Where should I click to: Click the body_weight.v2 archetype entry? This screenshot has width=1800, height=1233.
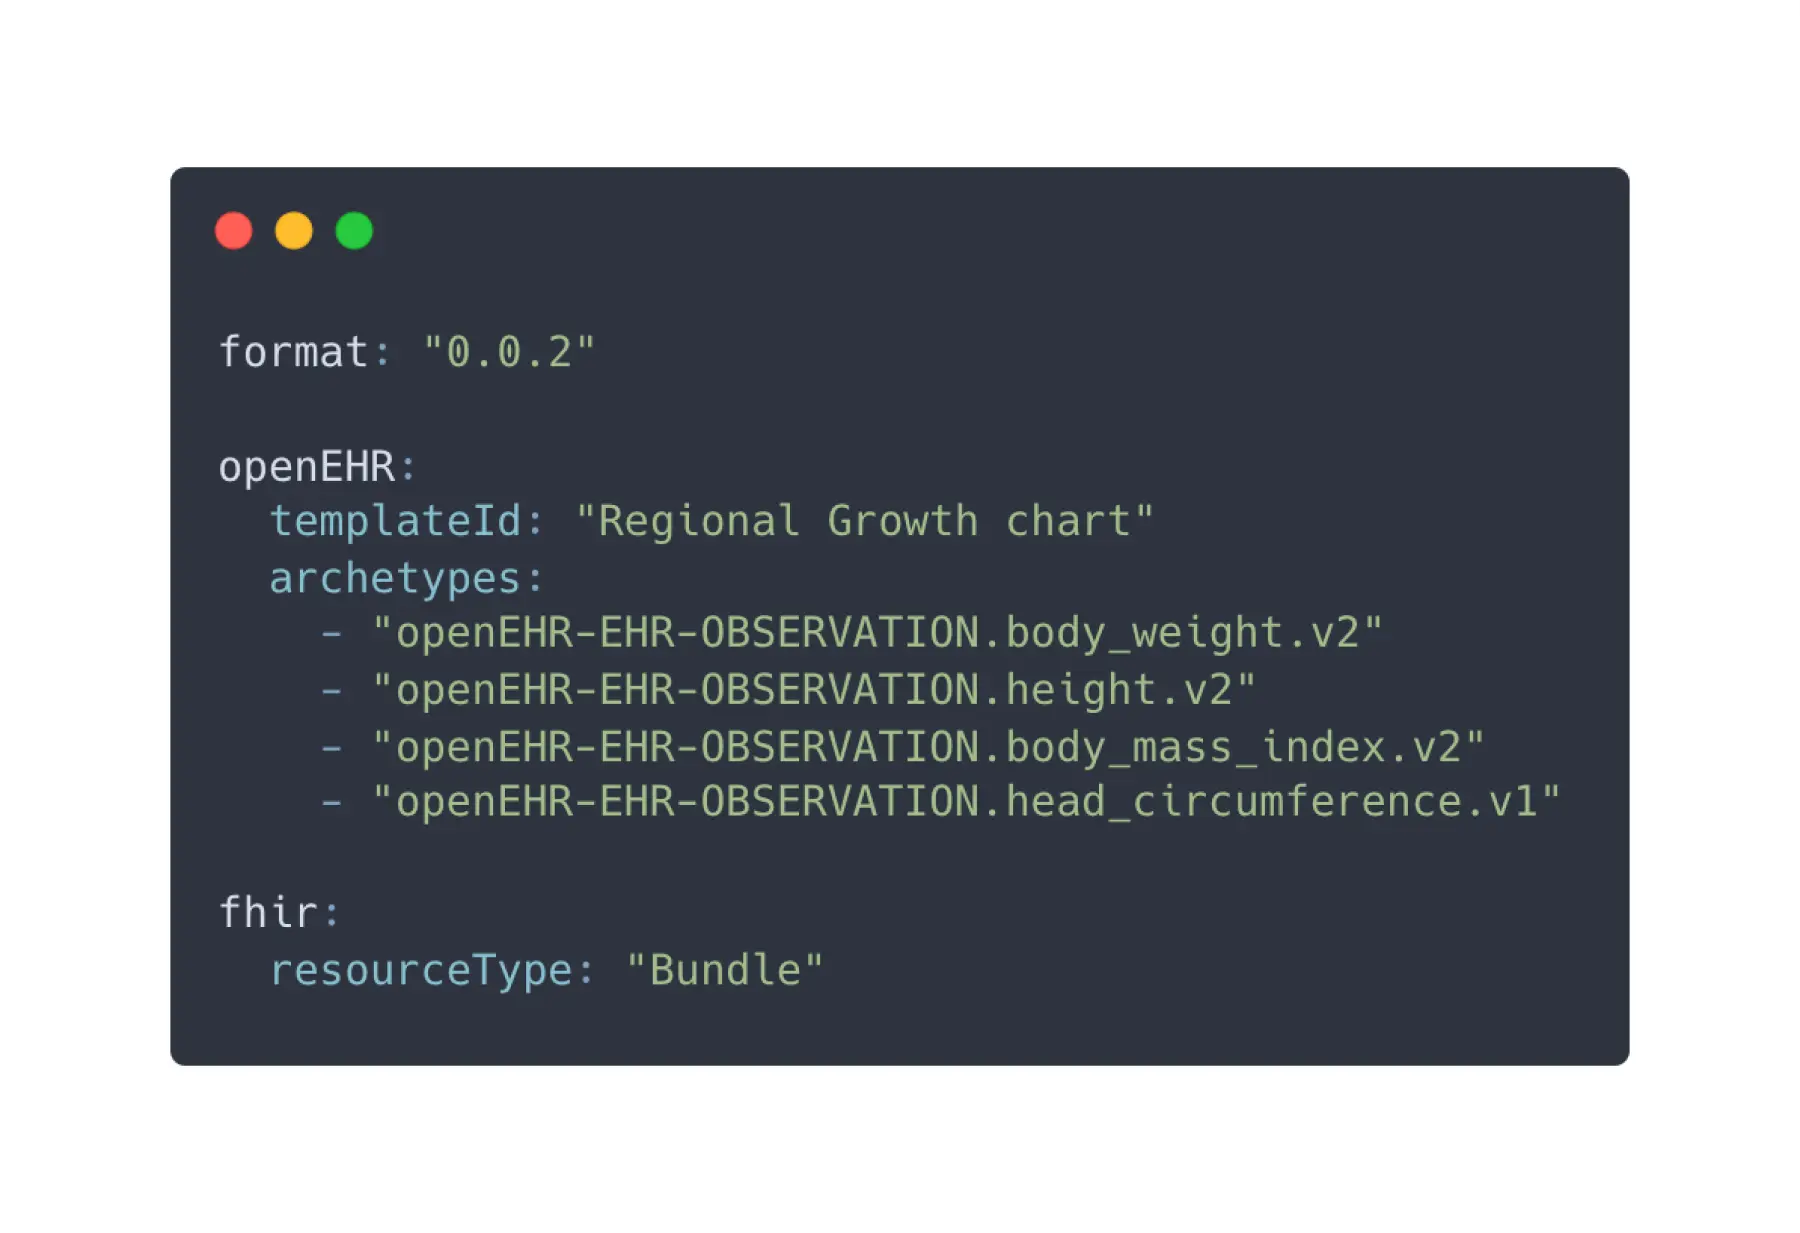[x=877, y=633]
